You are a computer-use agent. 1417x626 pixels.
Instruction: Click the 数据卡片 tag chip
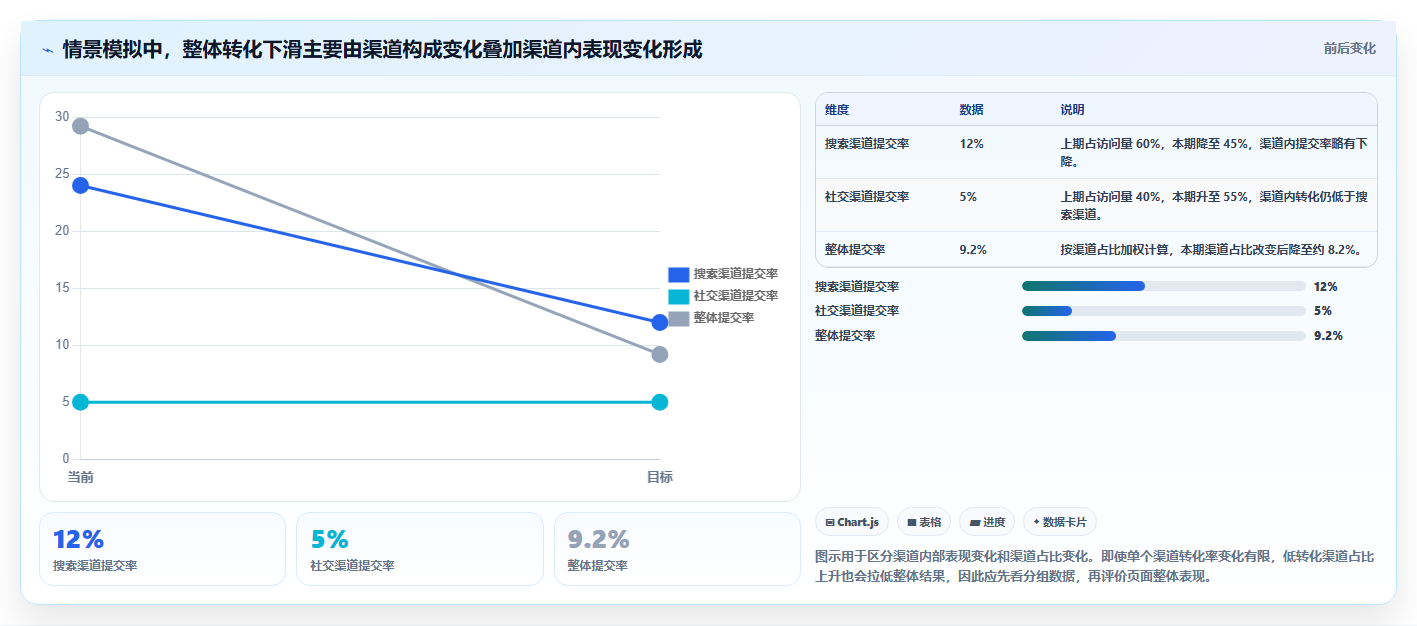click(x=1060, y=522)
